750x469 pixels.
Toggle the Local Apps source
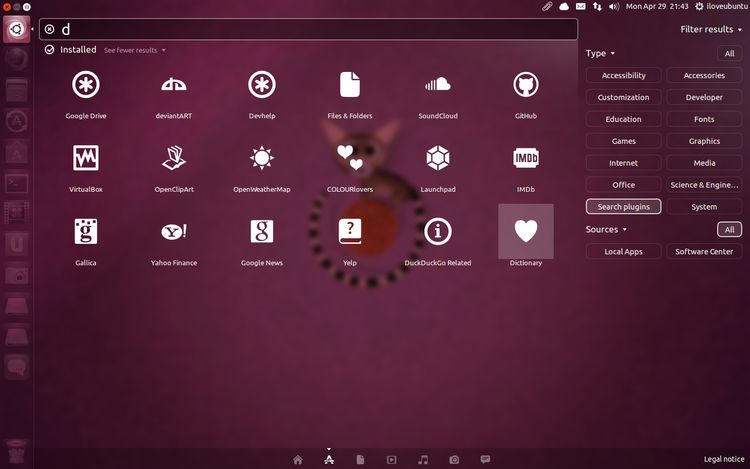623,251
